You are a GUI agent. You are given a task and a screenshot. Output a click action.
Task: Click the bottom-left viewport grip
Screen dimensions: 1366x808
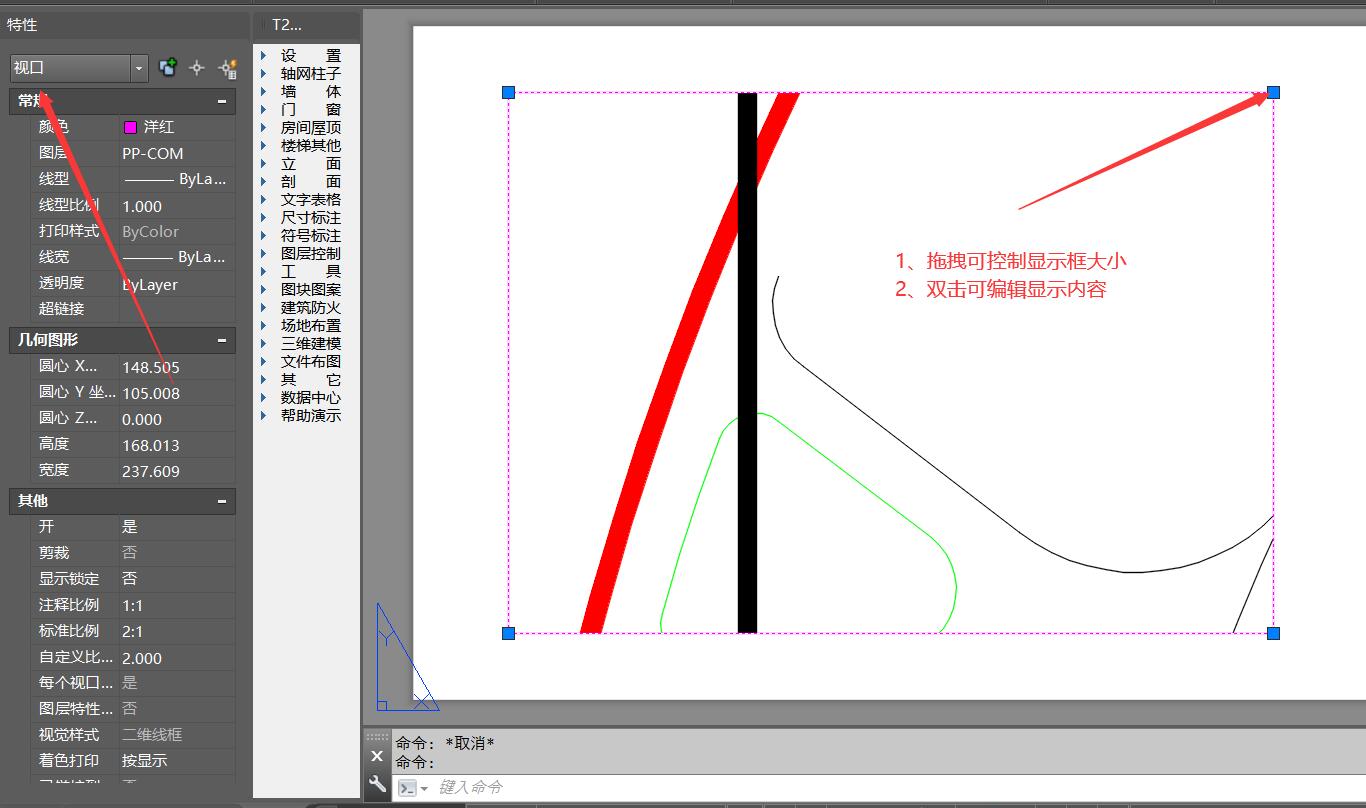508,633
